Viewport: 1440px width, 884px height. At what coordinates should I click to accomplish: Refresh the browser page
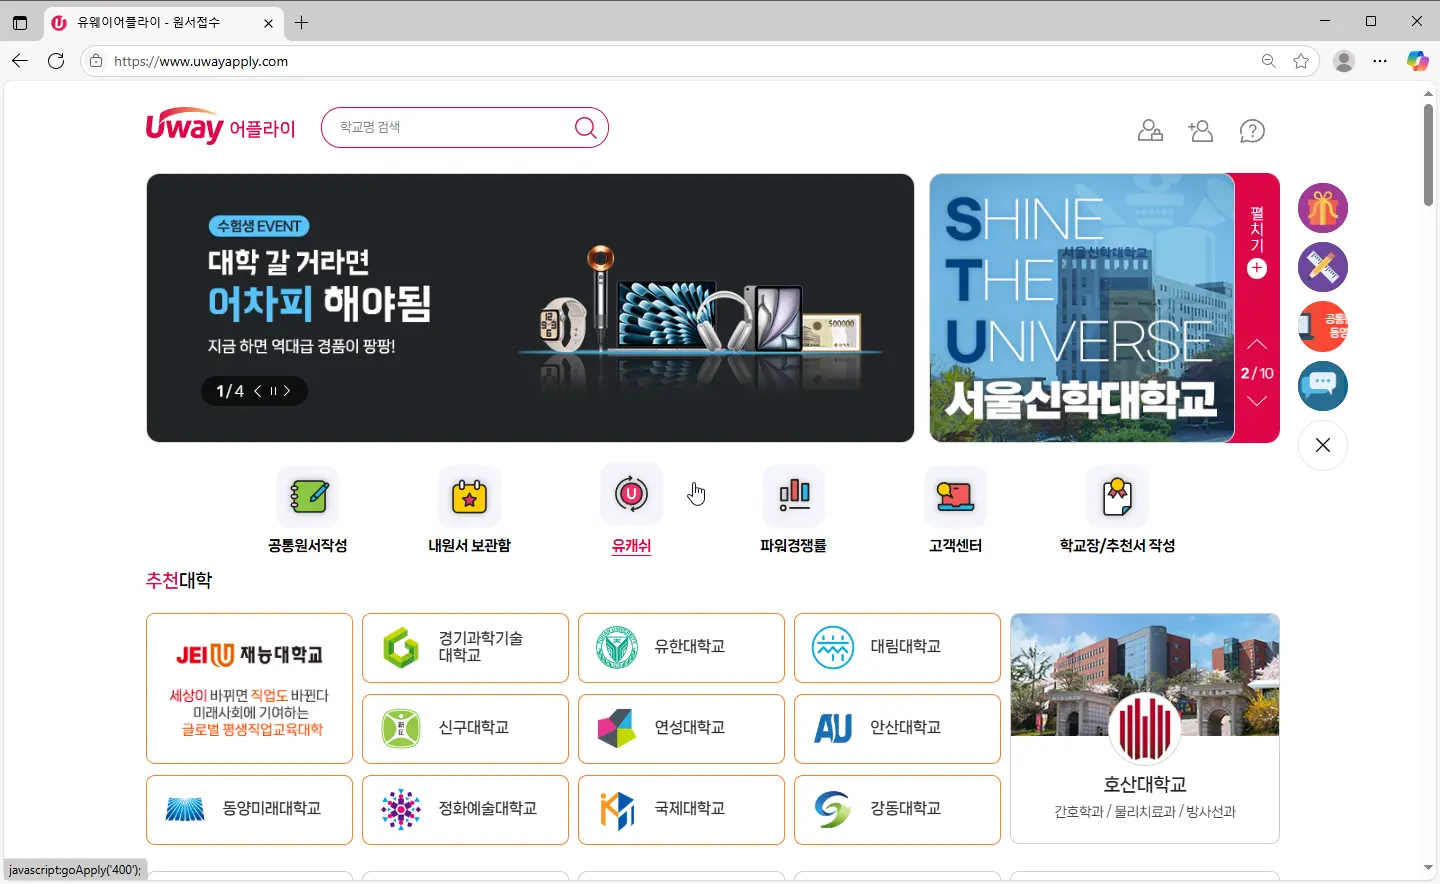[x=56, y=61]
